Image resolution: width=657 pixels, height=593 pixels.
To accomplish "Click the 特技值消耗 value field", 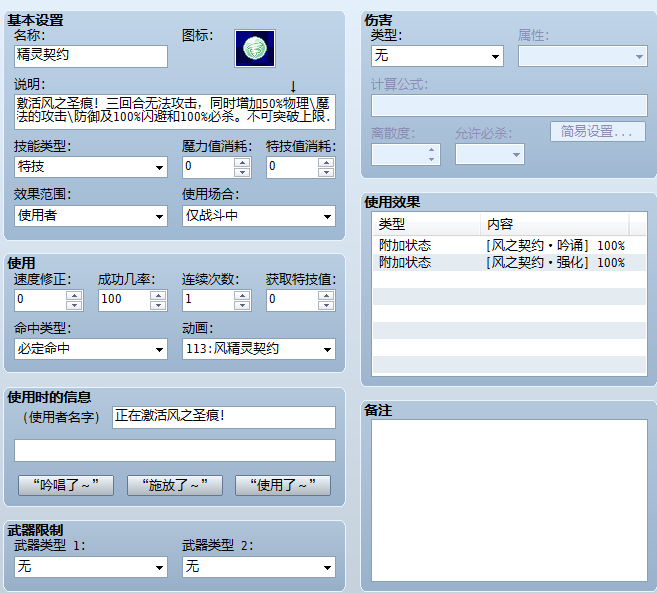I will pos(292,167).
